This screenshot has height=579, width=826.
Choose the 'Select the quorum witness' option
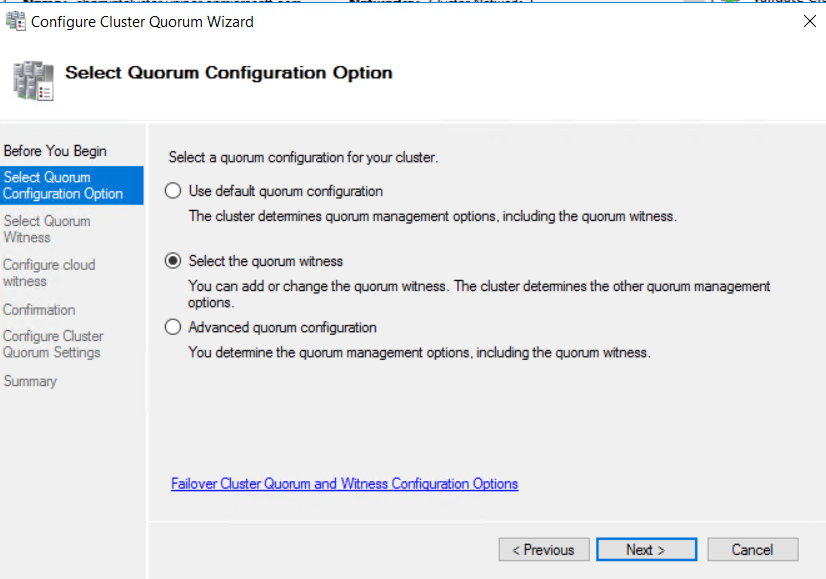point(172,259)
